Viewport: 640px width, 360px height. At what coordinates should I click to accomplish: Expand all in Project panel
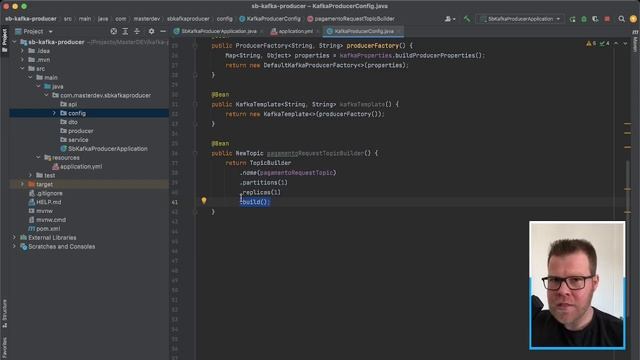tap(125, 31)
